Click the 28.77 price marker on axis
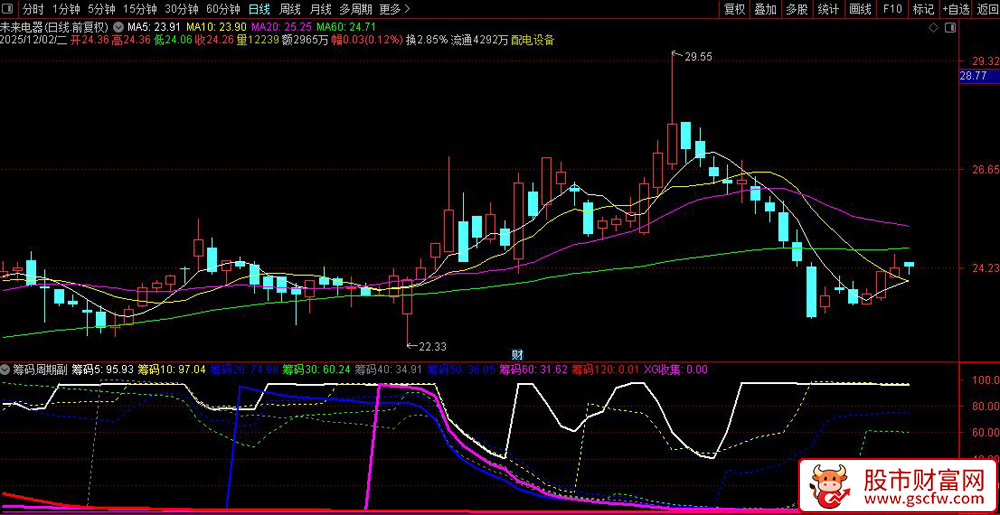Viewport: 1000px width, 515px height. click(973, 76)
